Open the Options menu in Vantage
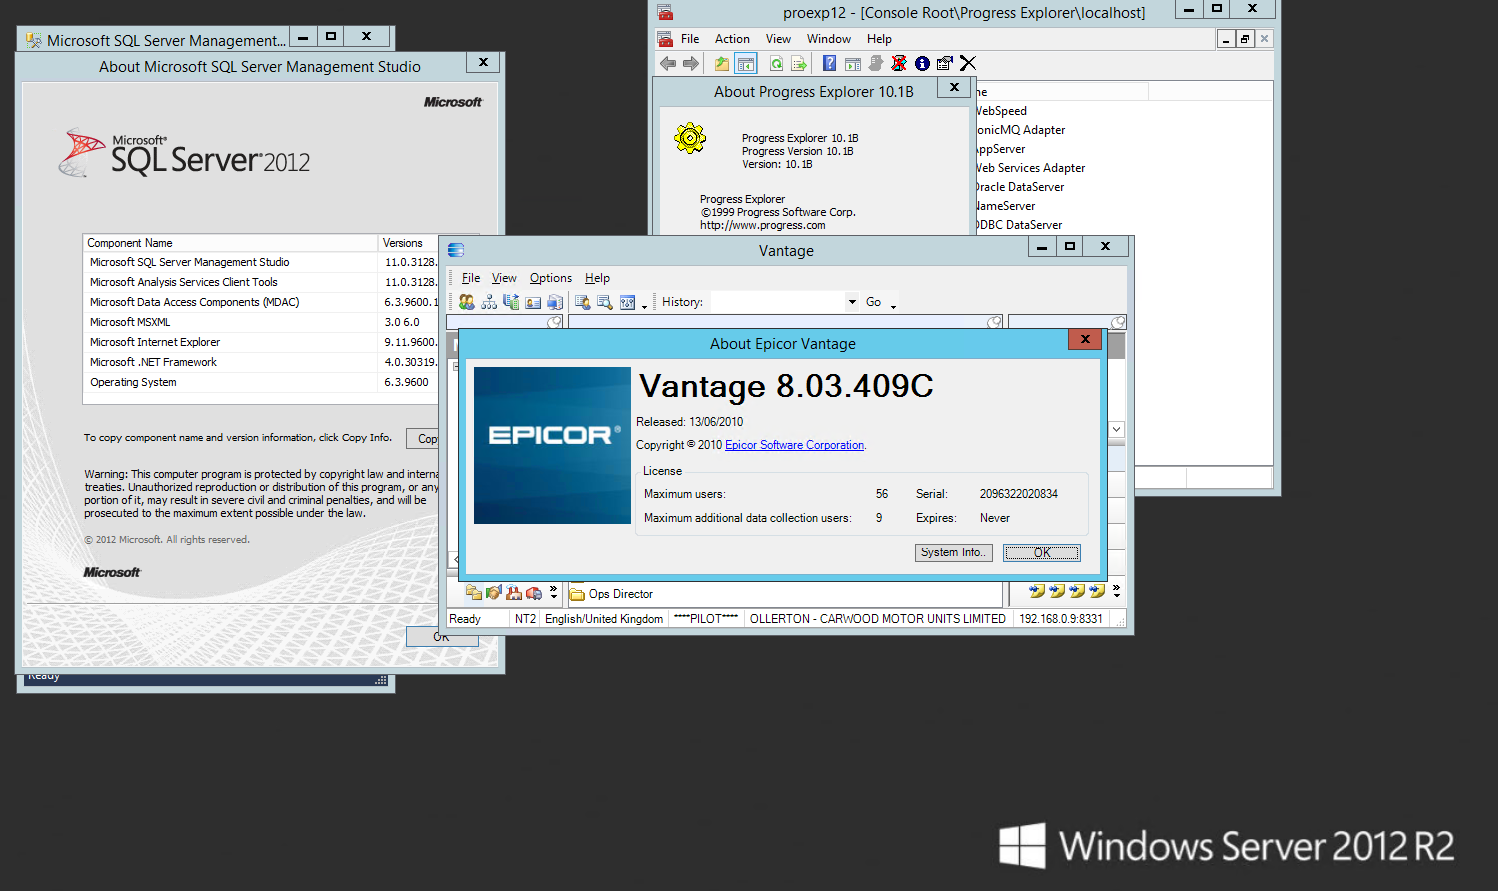Image resolution: width=1498 pixels, height=891 pixels. tap(551, 278)
